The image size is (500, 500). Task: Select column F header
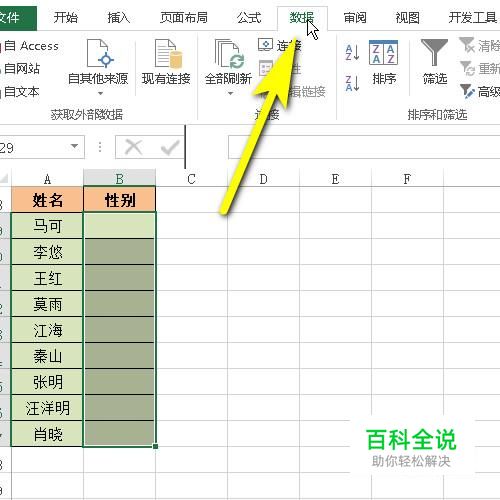coord(407,179)
